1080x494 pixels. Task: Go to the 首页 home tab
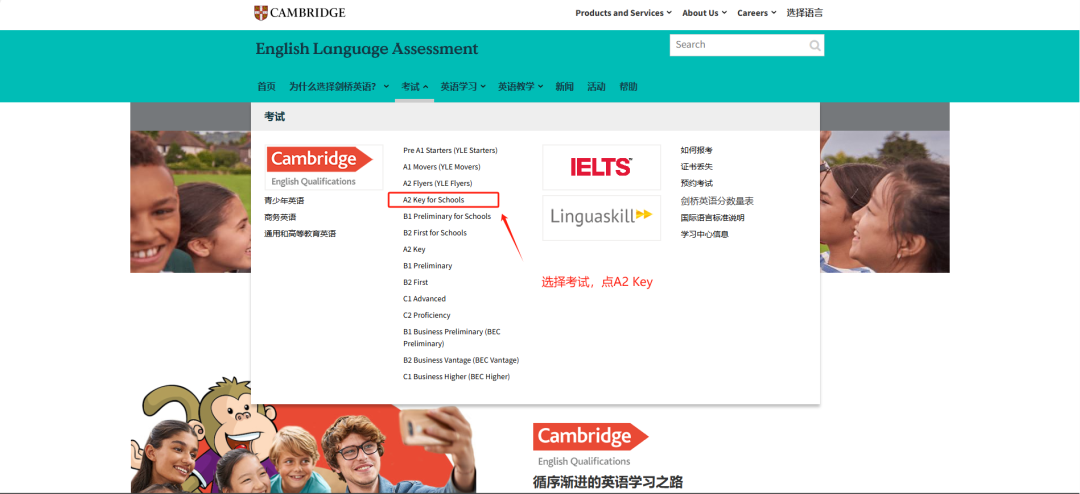[266, 87]
